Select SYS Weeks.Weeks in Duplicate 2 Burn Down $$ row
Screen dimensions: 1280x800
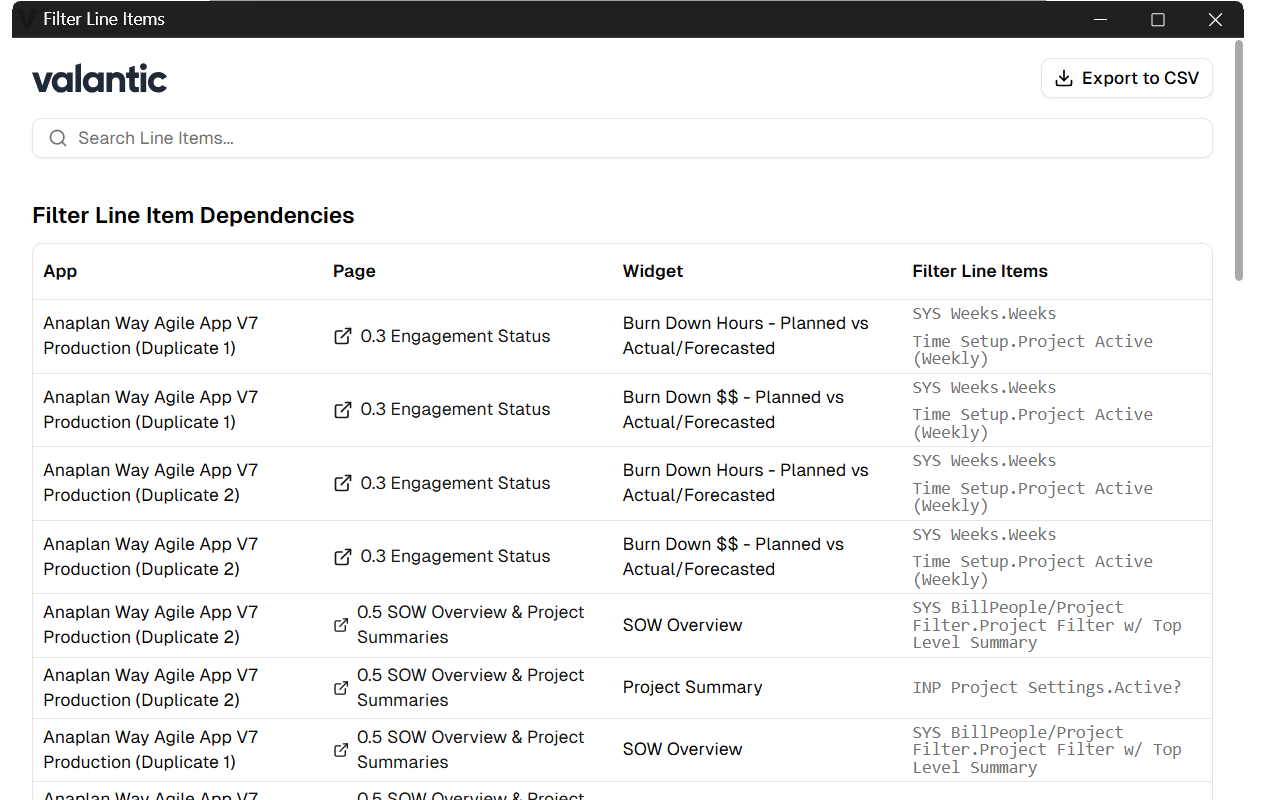click(x=984, y=535)
